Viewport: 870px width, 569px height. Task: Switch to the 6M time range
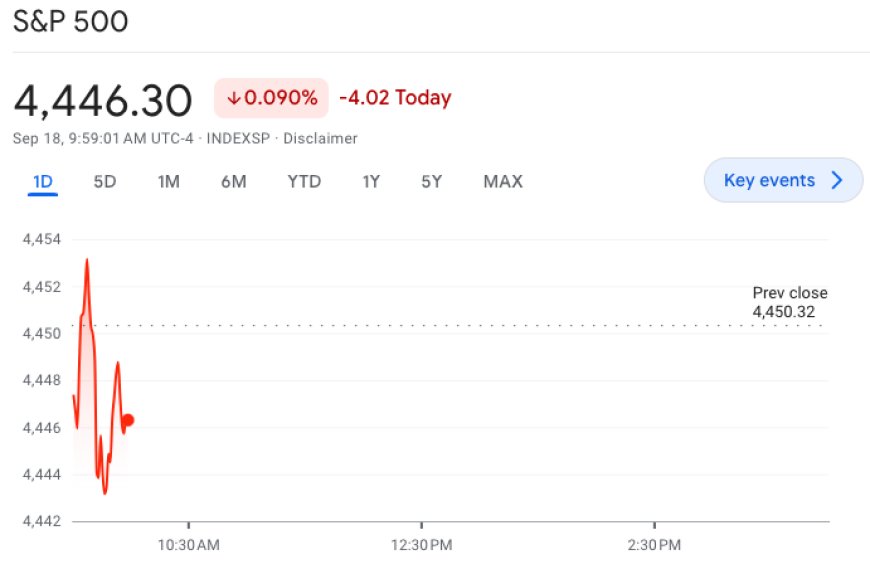click(x=234, y=181)
